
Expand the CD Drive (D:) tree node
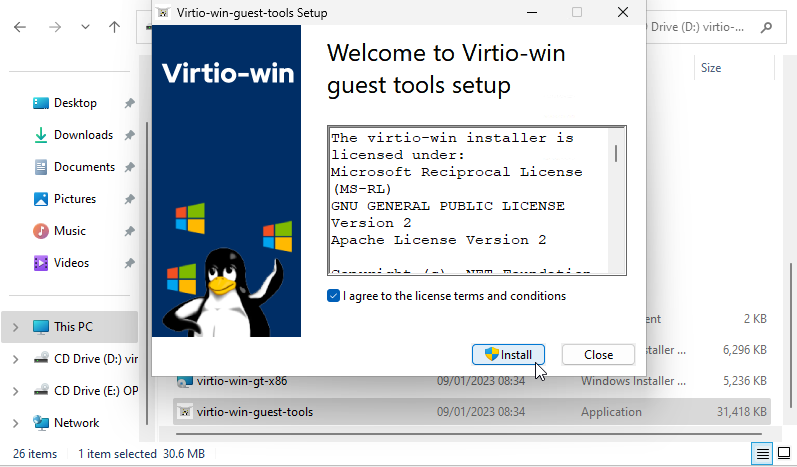tap(15, 359)
